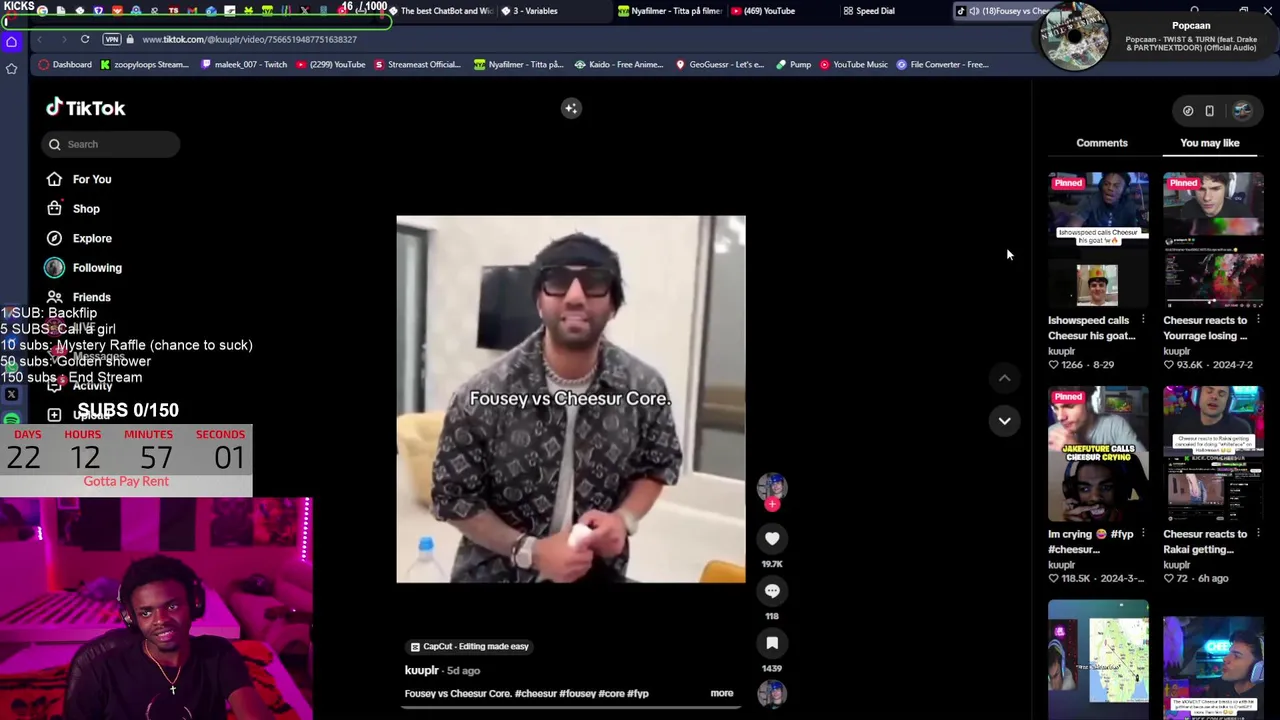Switch to the Comments tab
The width and height of the screenshot is (1280, 720).
[x=1102, y=143]
